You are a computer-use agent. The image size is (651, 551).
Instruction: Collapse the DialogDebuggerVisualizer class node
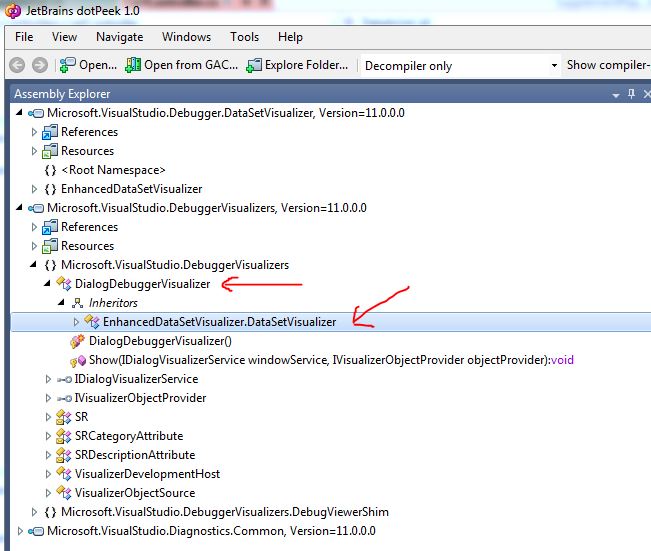click(47, 283)
